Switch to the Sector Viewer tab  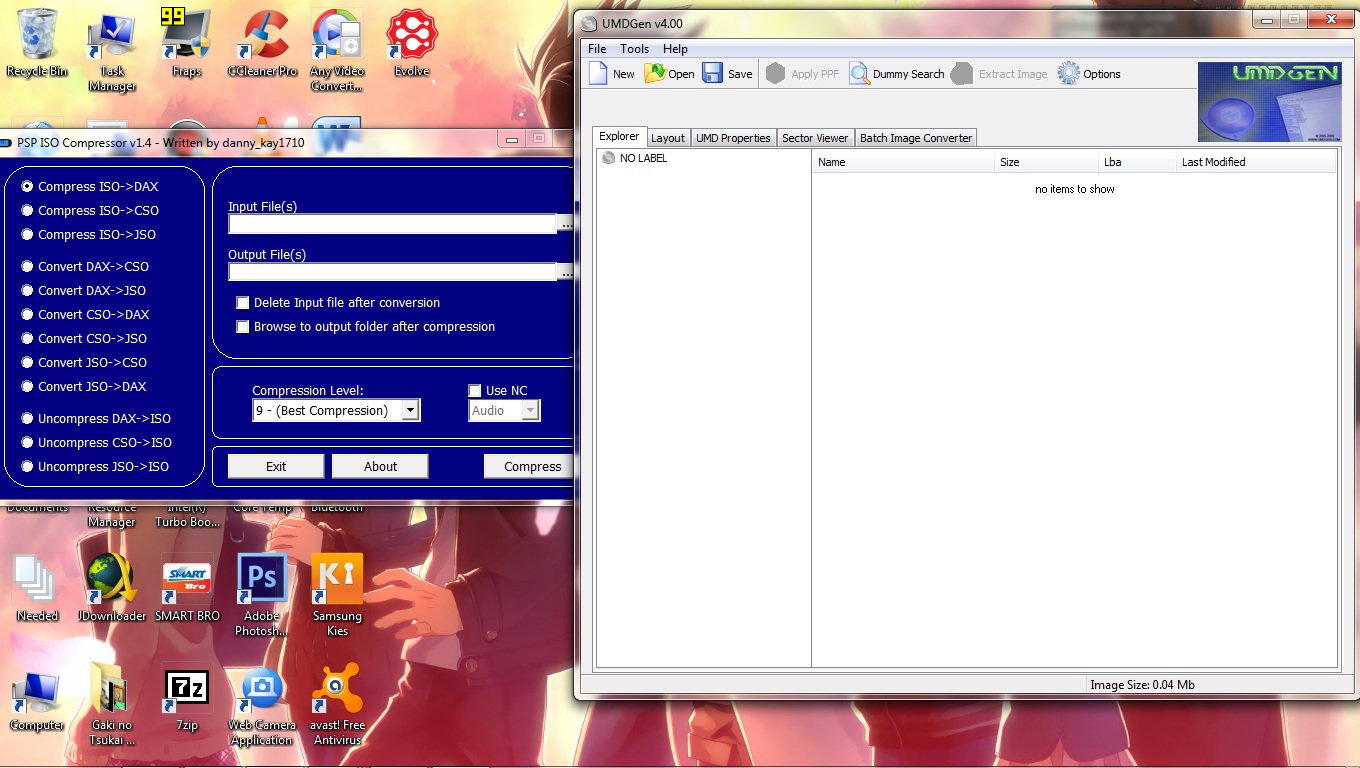[x=815, y=138]
